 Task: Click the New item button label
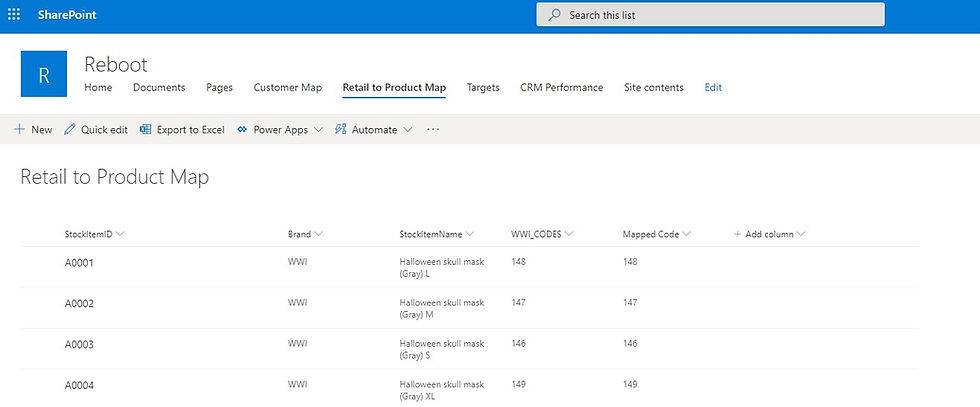42,130
